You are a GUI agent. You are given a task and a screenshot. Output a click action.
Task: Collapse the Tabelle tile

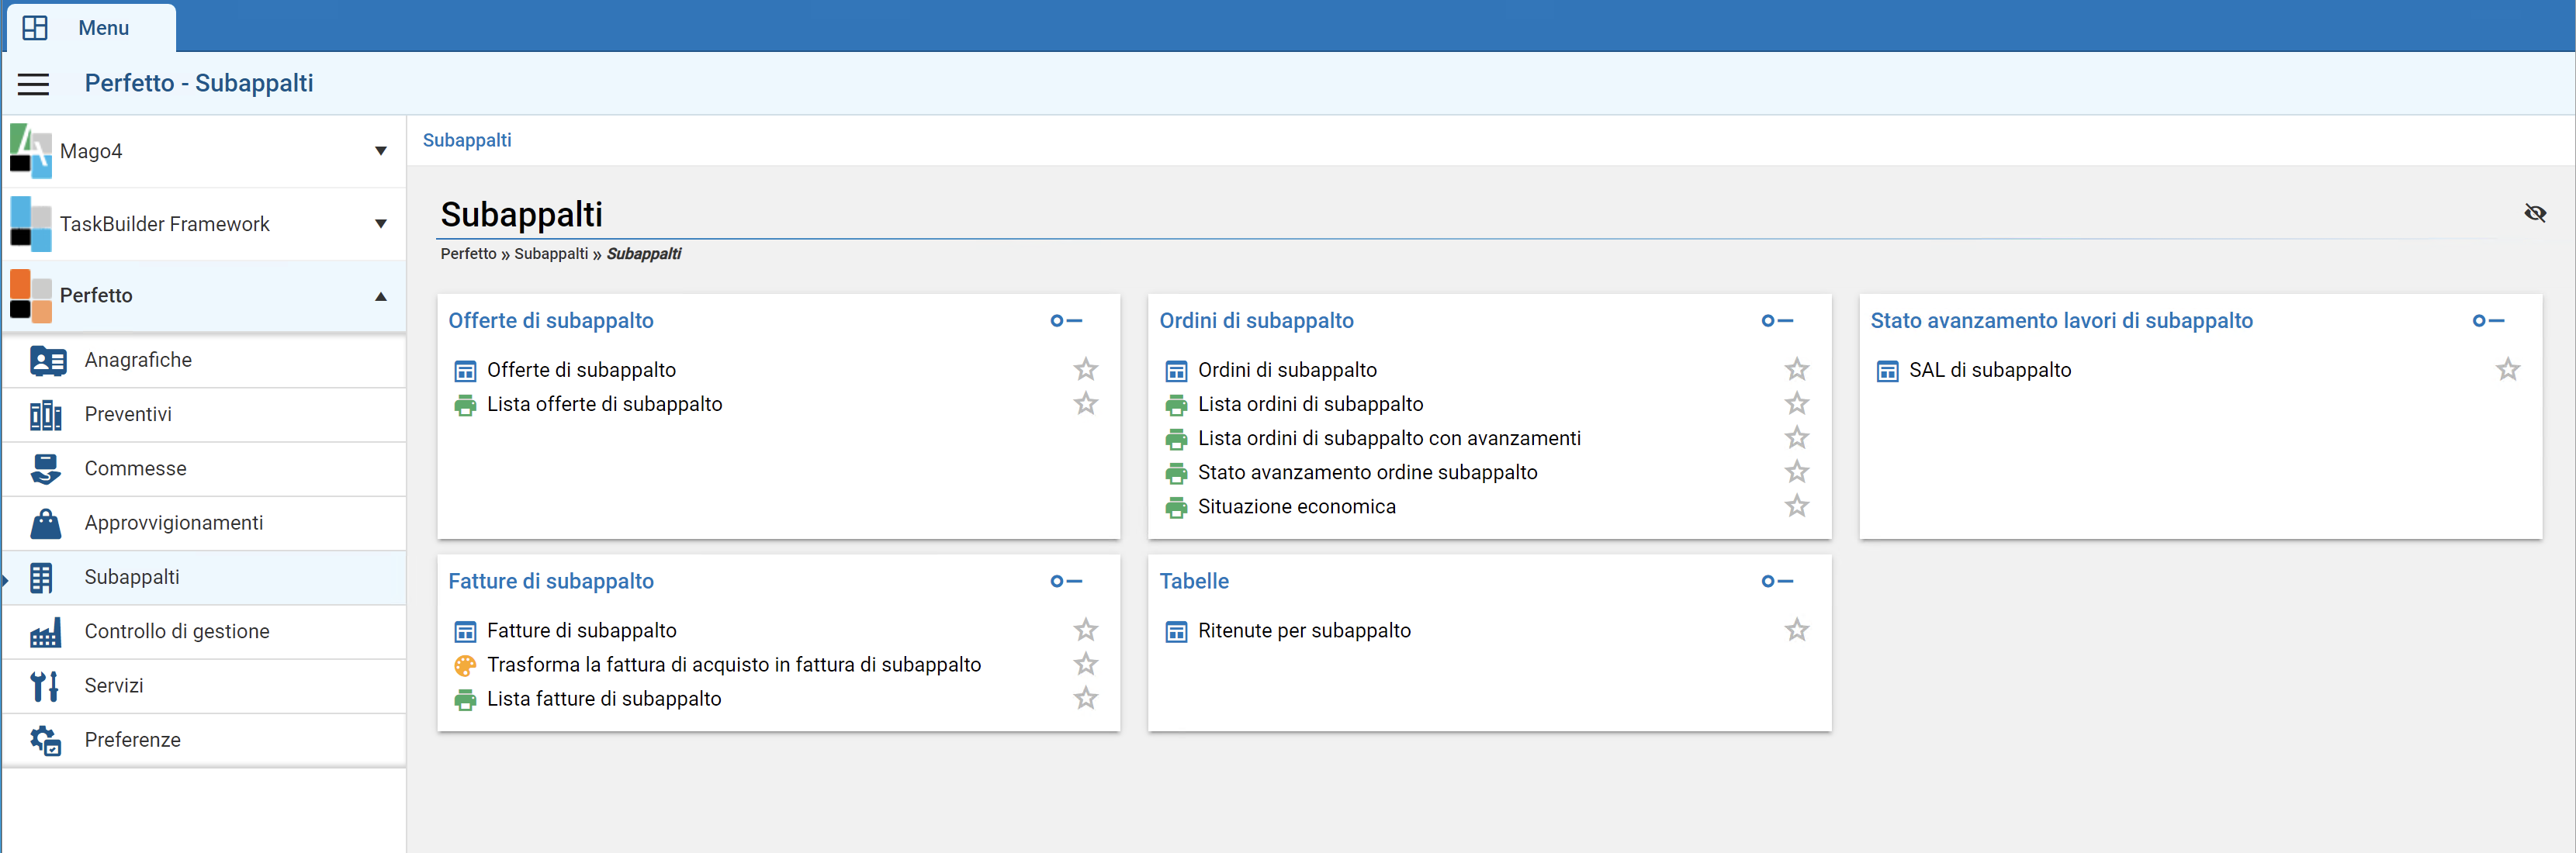(1777, 582)
